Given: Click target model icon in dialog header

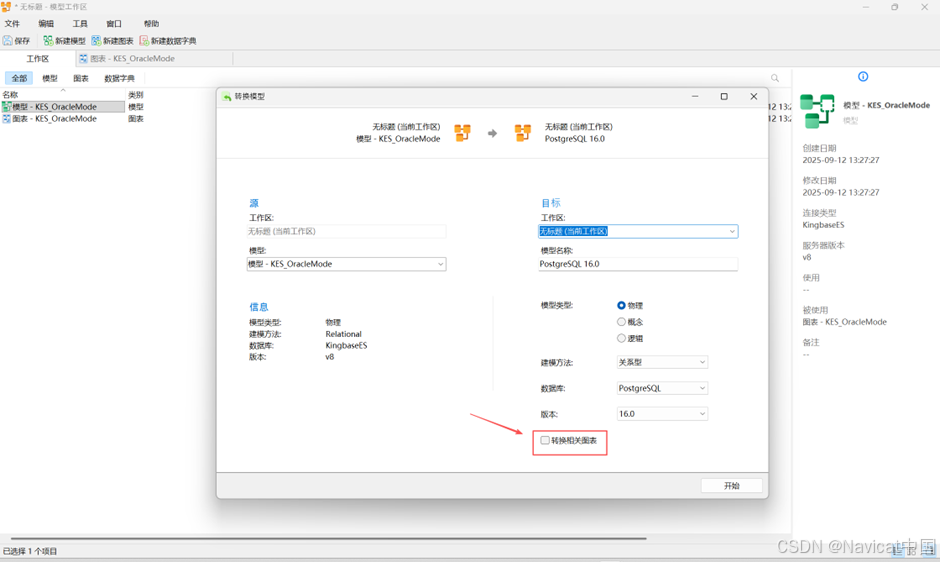Looking at the screenshot, I should point(523,133).
